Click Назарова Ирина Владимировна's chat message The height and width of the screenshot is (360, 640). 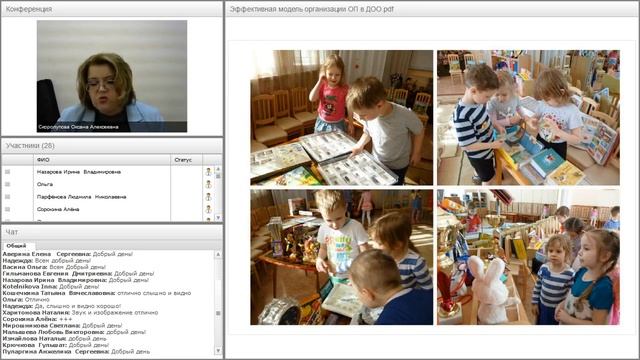point(76,280)
